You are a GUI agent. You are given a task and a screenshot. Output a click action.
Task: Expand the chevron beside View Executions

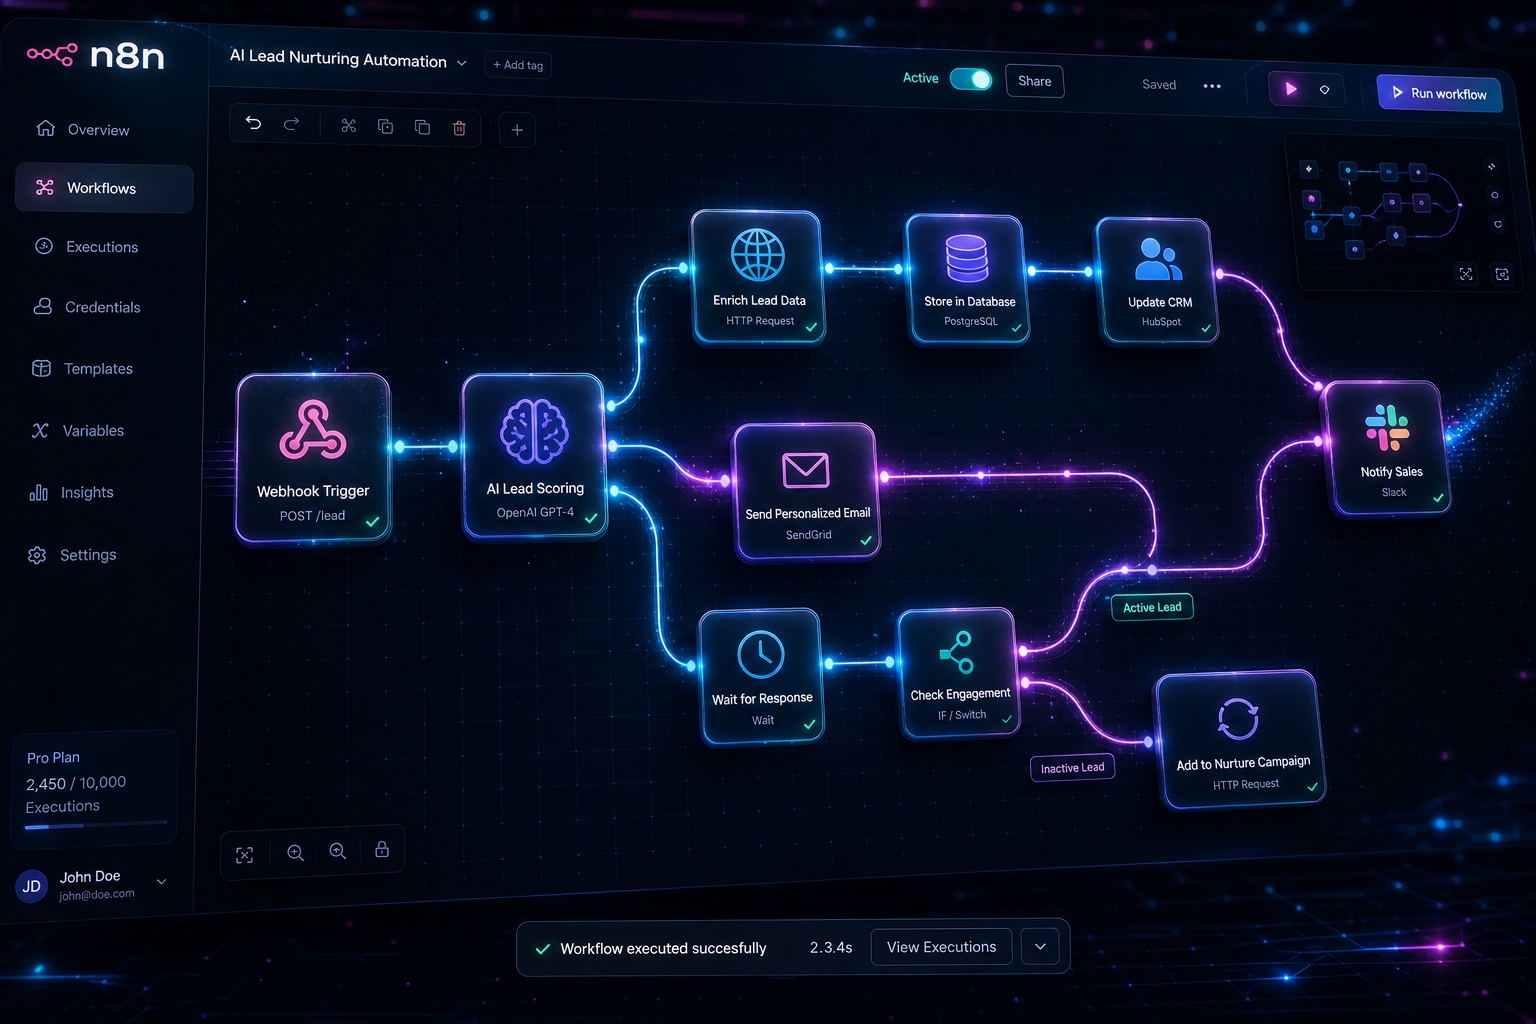[1040, 946]
